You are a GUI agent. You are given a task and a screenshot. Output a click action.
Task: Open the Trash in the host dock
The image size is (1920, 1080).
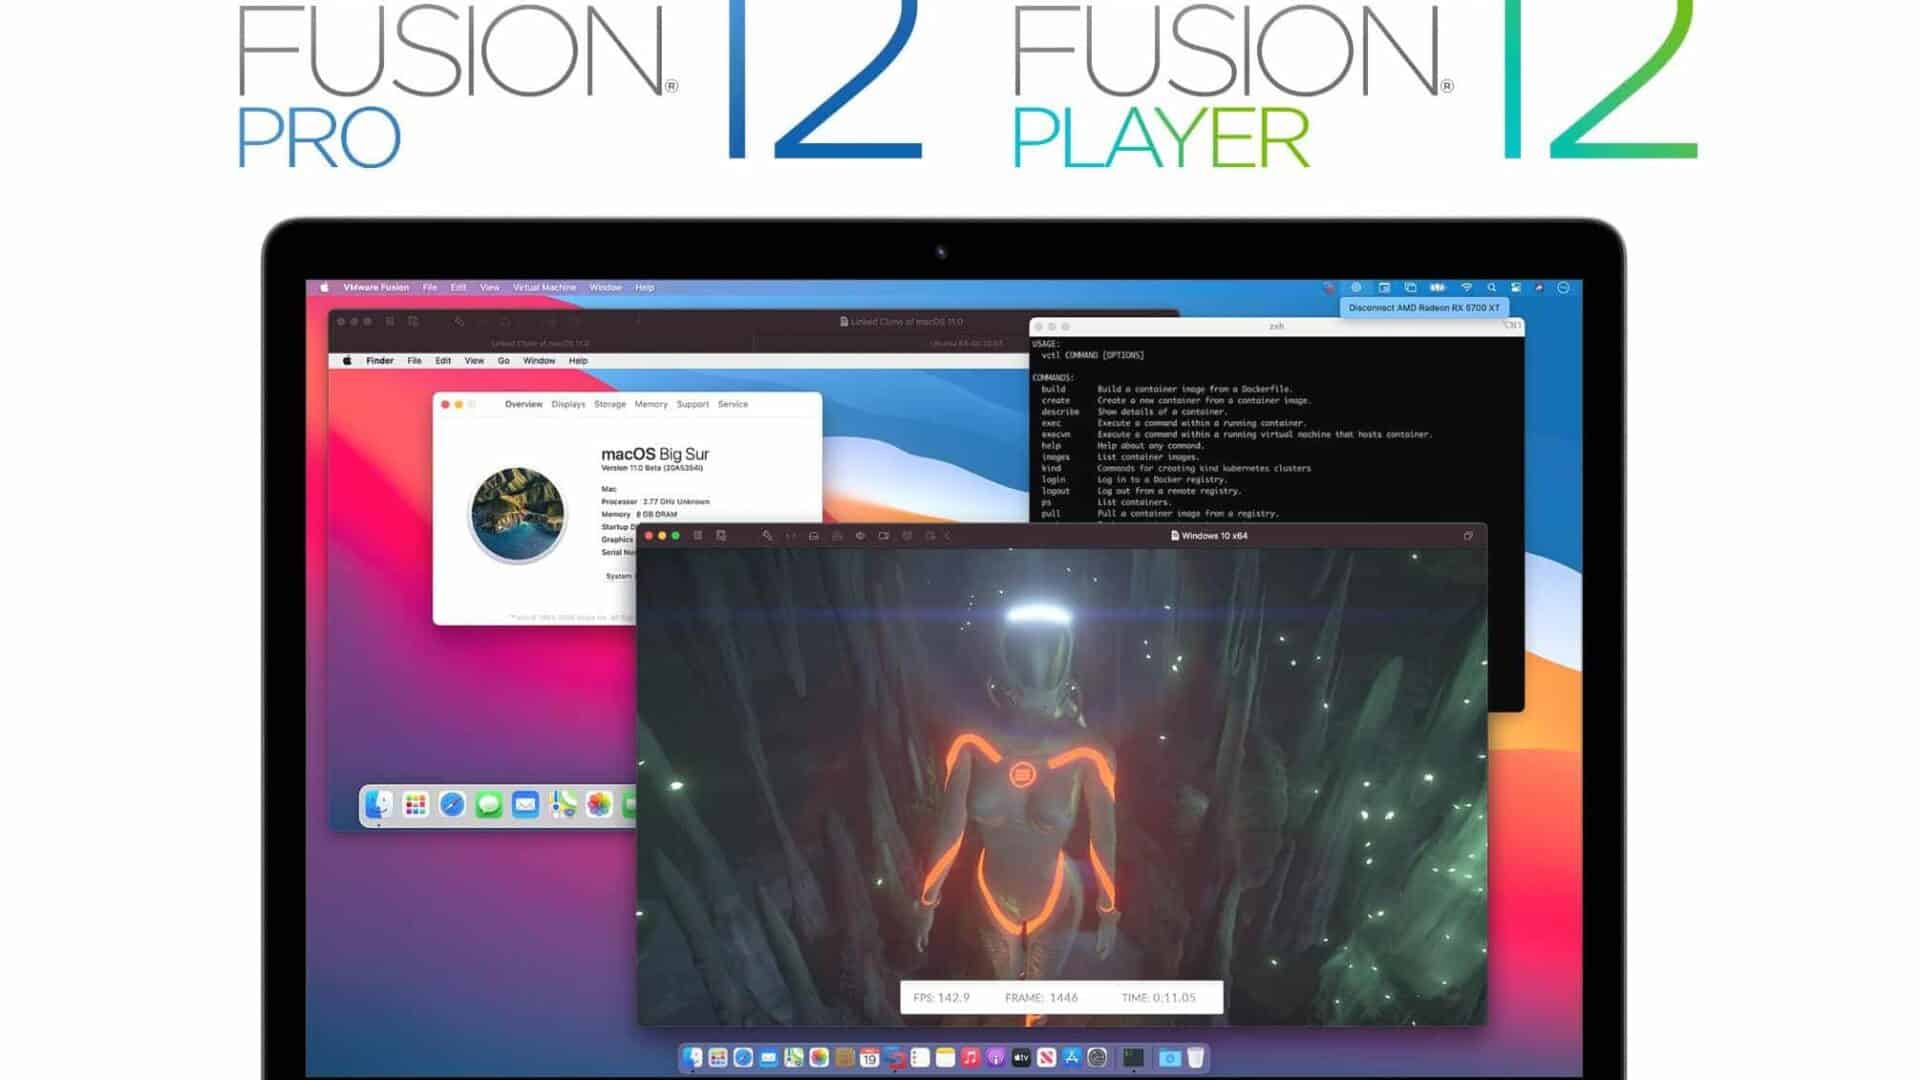1196,1057
